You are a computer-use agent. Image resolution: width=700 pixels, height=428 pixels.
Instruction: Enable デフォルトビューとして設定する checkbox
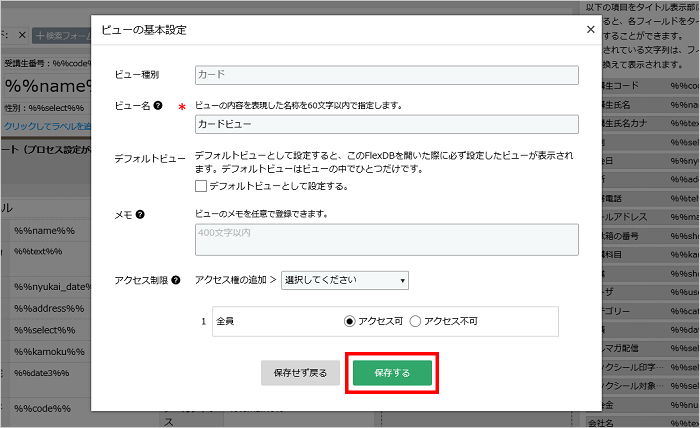coord(201,186)
